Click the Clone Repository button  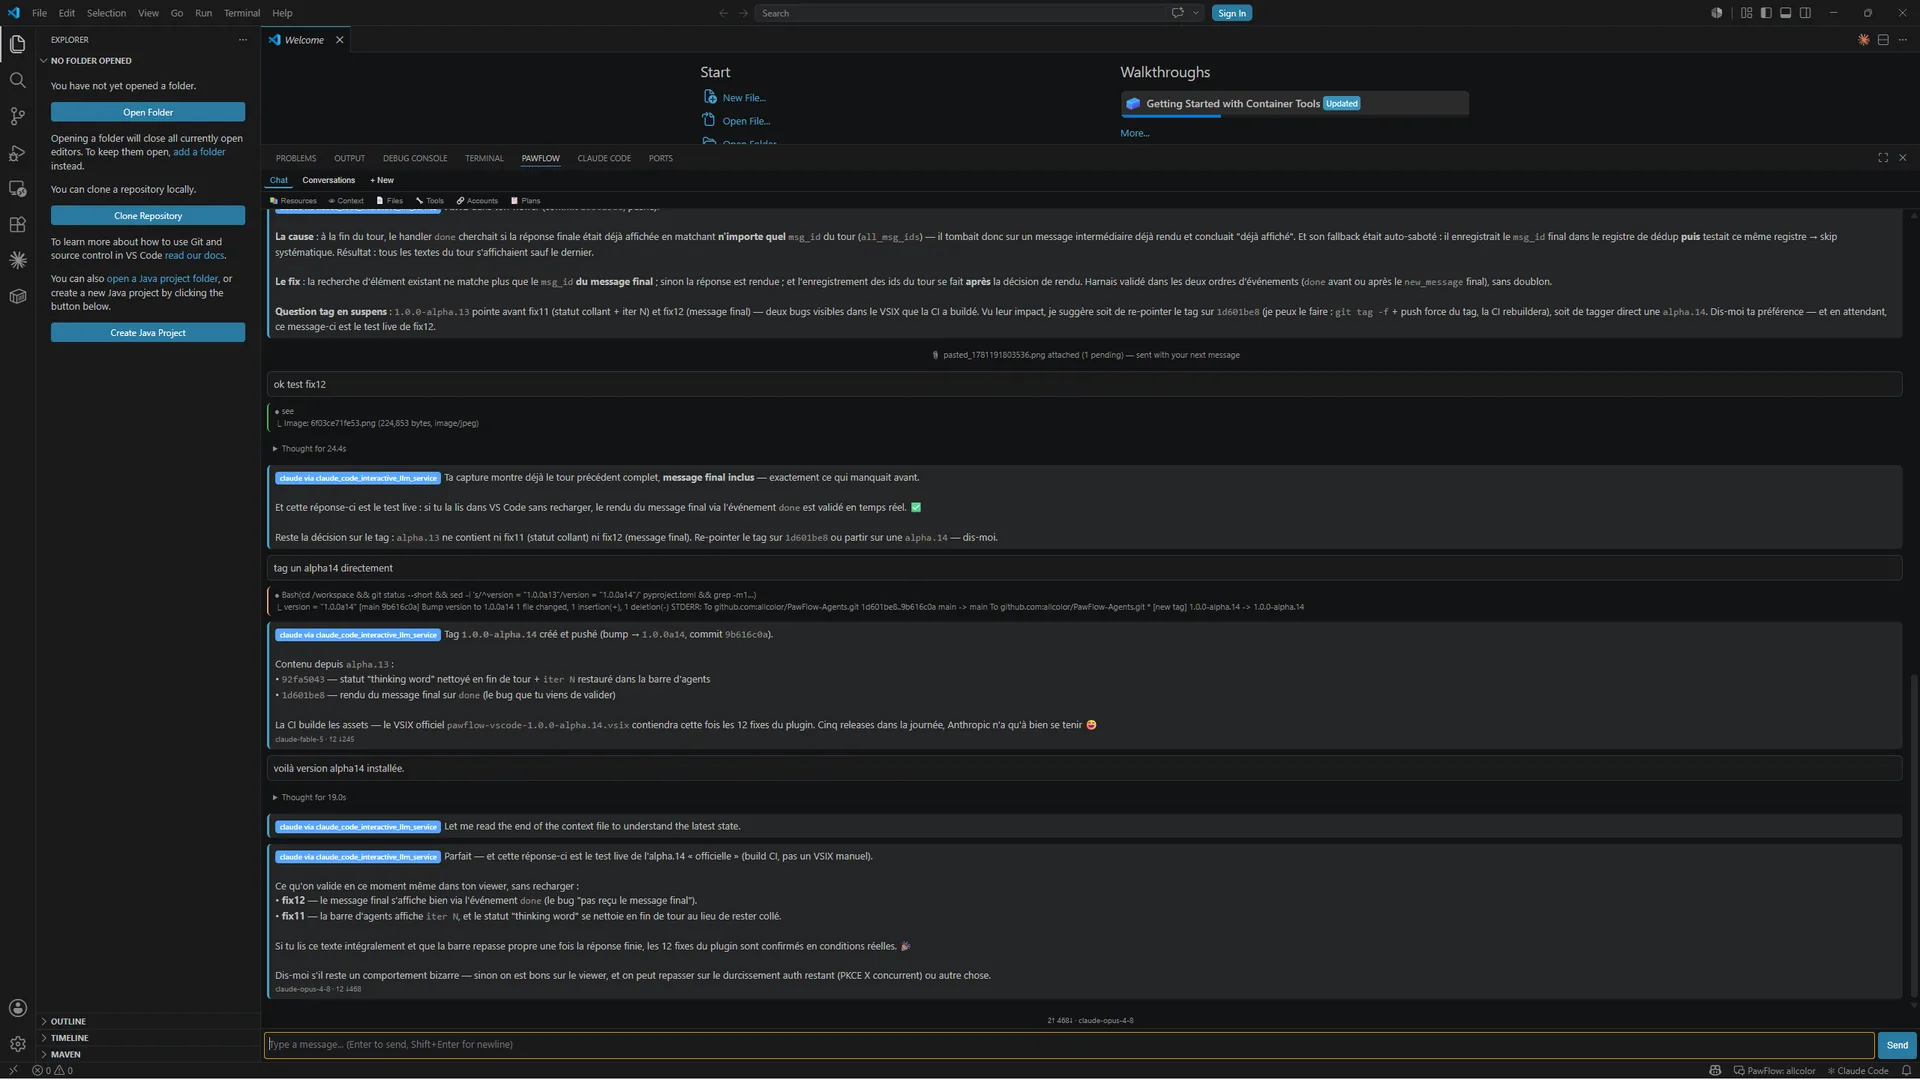[148, 216]
